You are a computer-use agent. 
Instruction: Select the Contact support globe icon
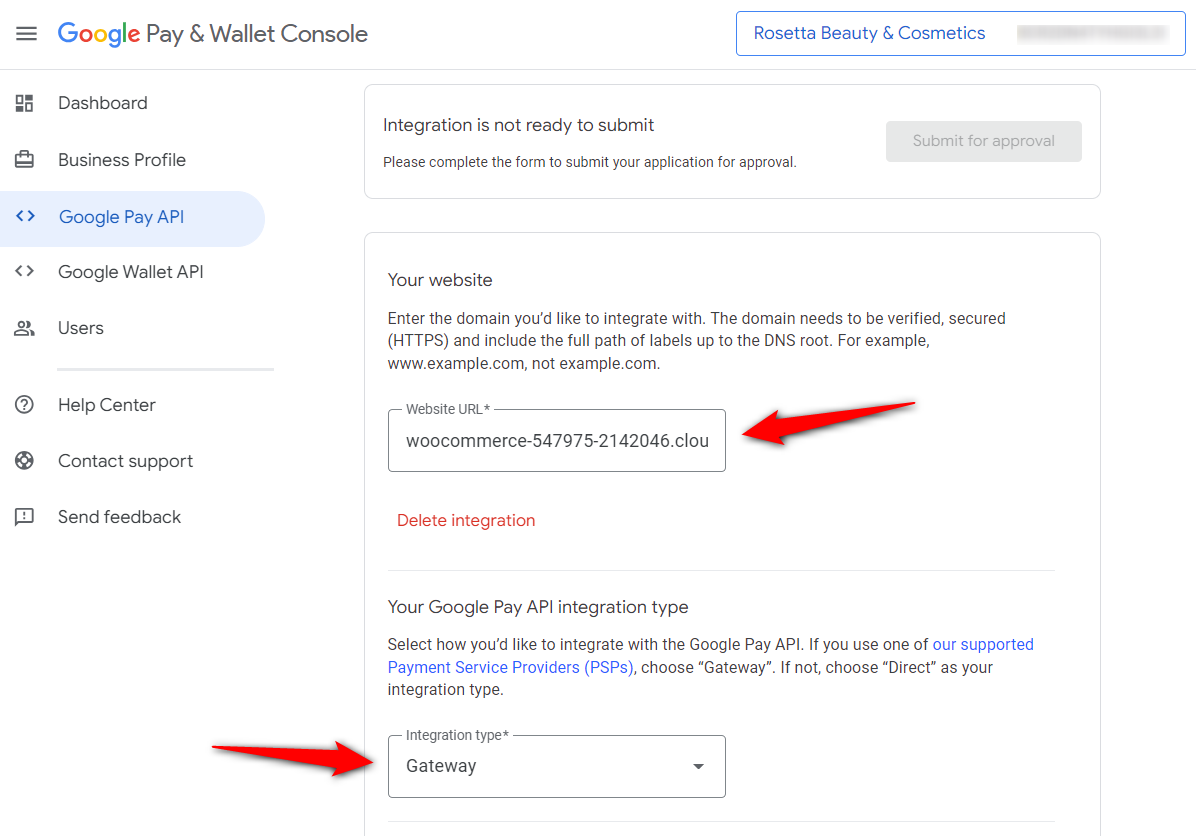point(25,460)
